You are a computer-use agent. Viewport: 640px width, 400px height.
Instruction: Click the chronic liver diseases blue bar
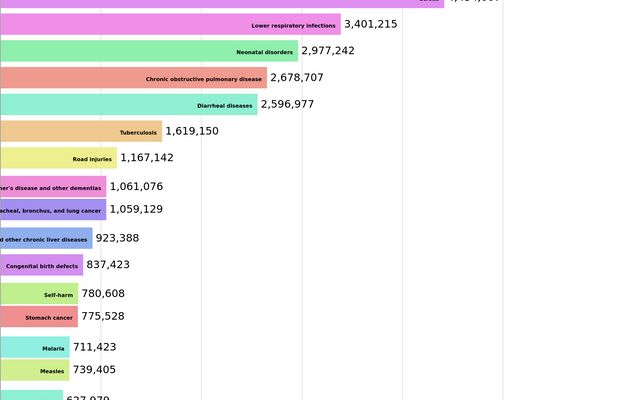click(x=46, y=239)
